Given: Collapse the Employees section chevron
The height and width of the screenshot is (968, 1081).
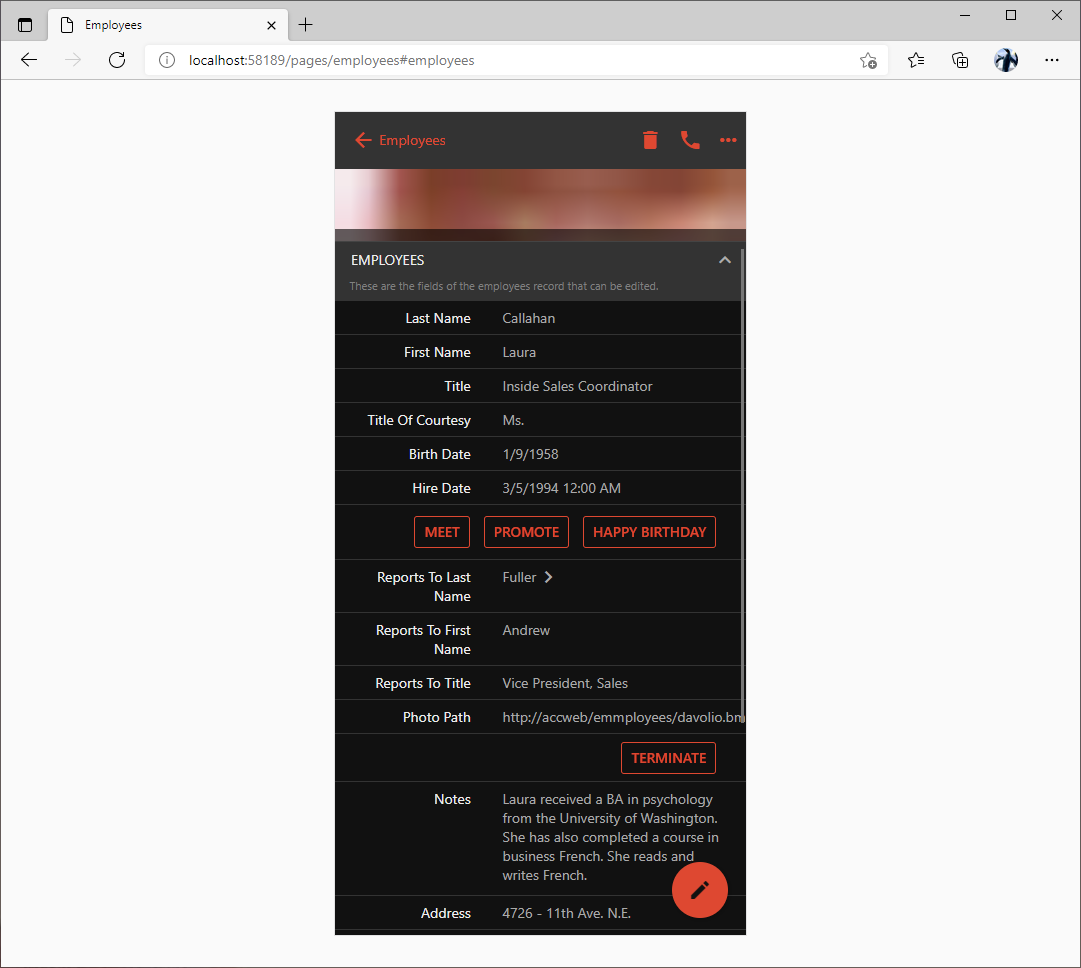Looking at the screenshot, I should tap(725, 260).
